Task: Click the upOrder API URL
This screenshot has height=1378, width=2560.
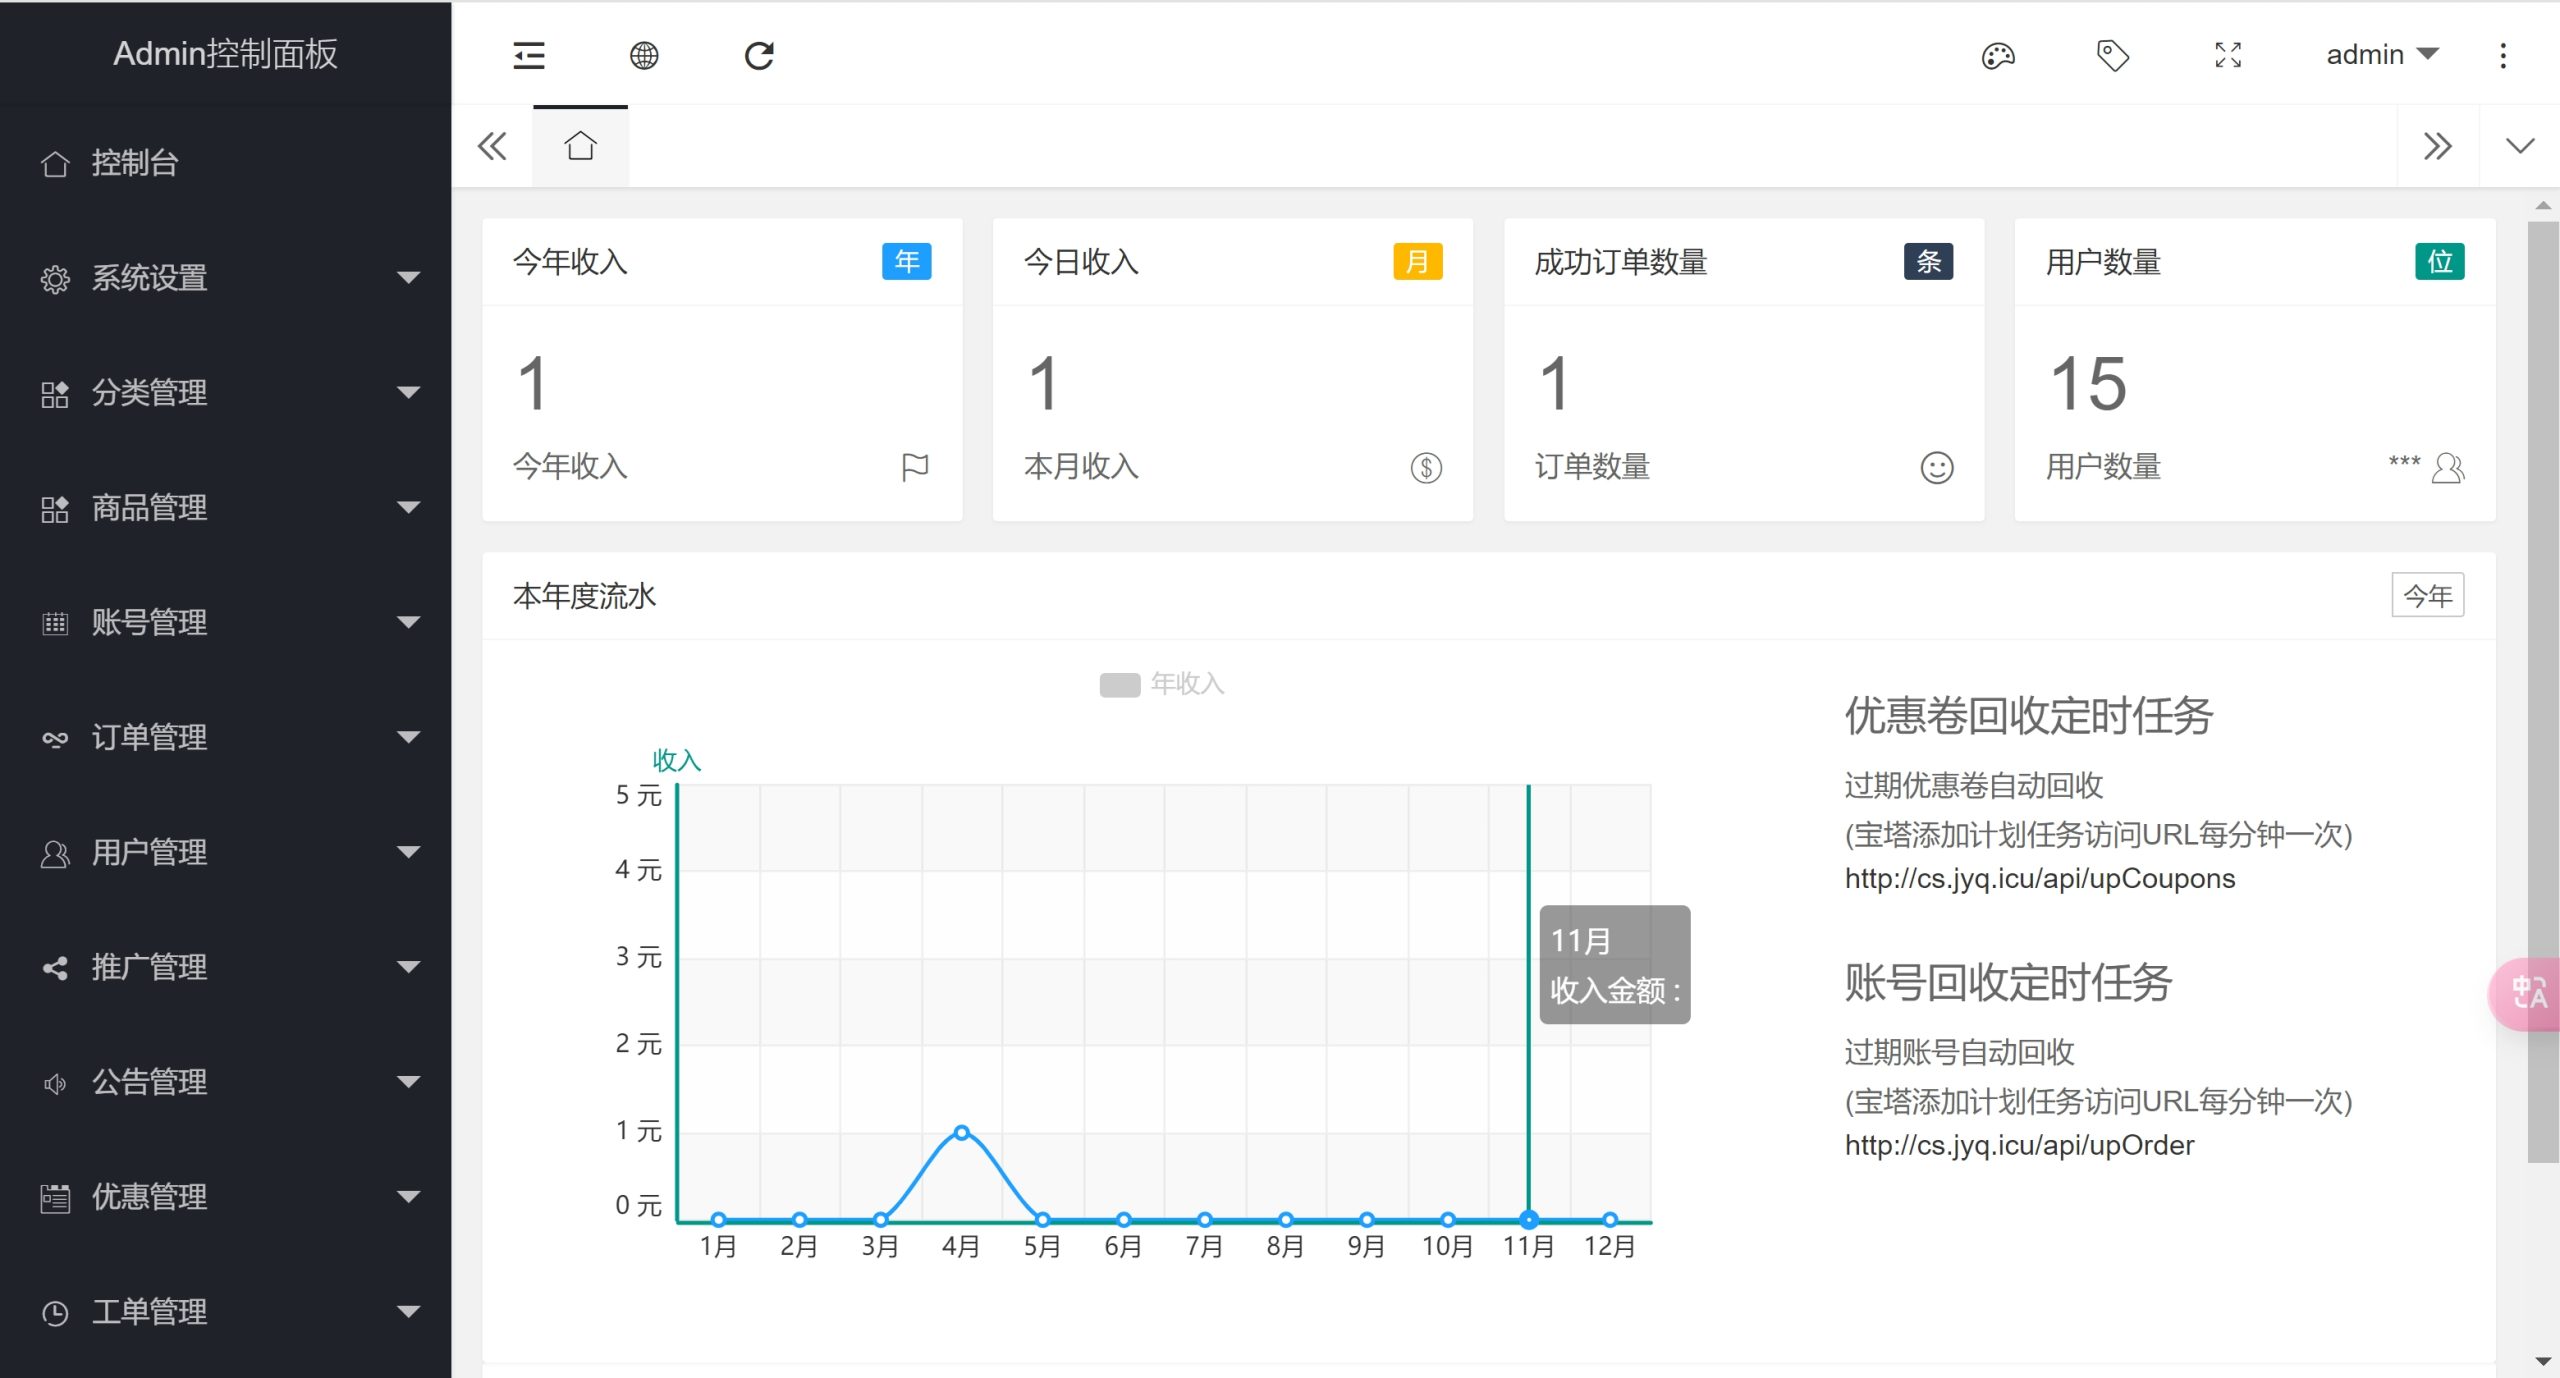Action: click(2019, 1145)
